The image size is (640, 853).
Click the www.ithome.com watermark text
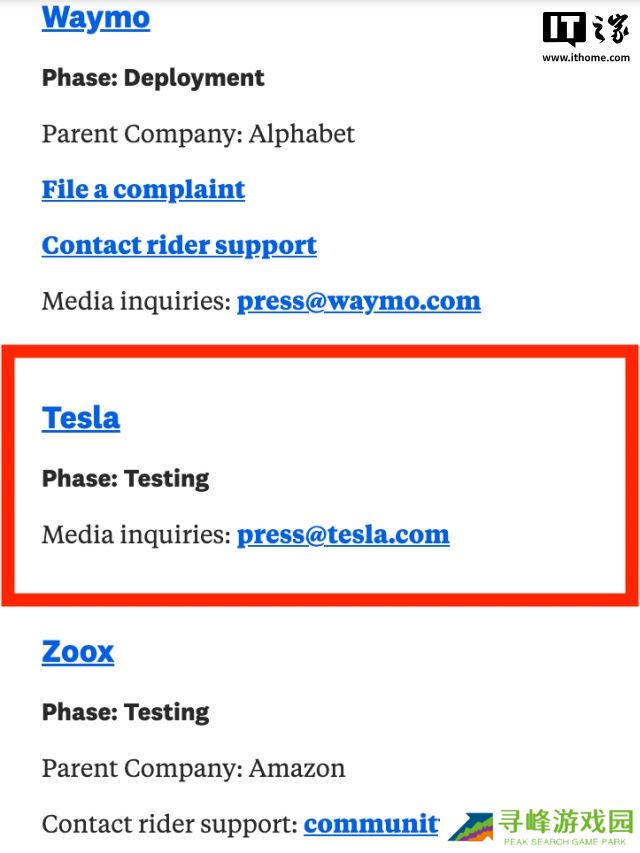coord(587,58)
